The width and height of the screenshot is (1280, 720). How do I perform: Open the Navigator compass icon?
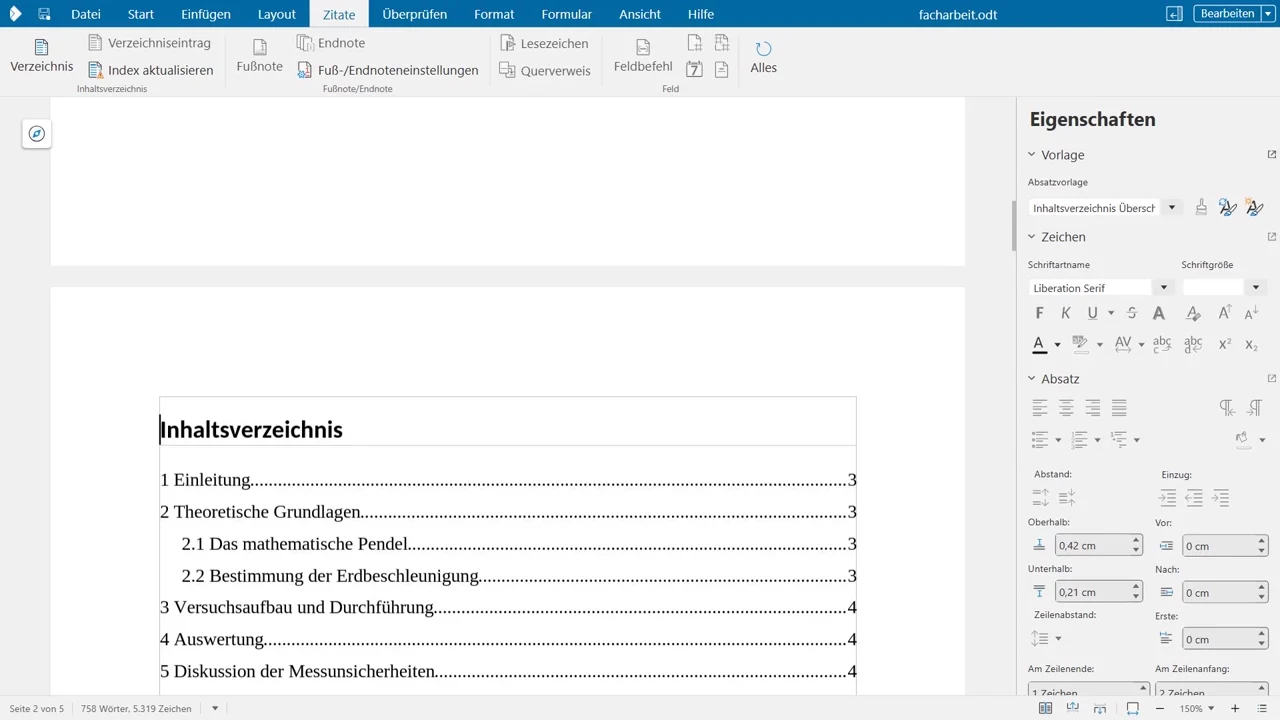37,133
